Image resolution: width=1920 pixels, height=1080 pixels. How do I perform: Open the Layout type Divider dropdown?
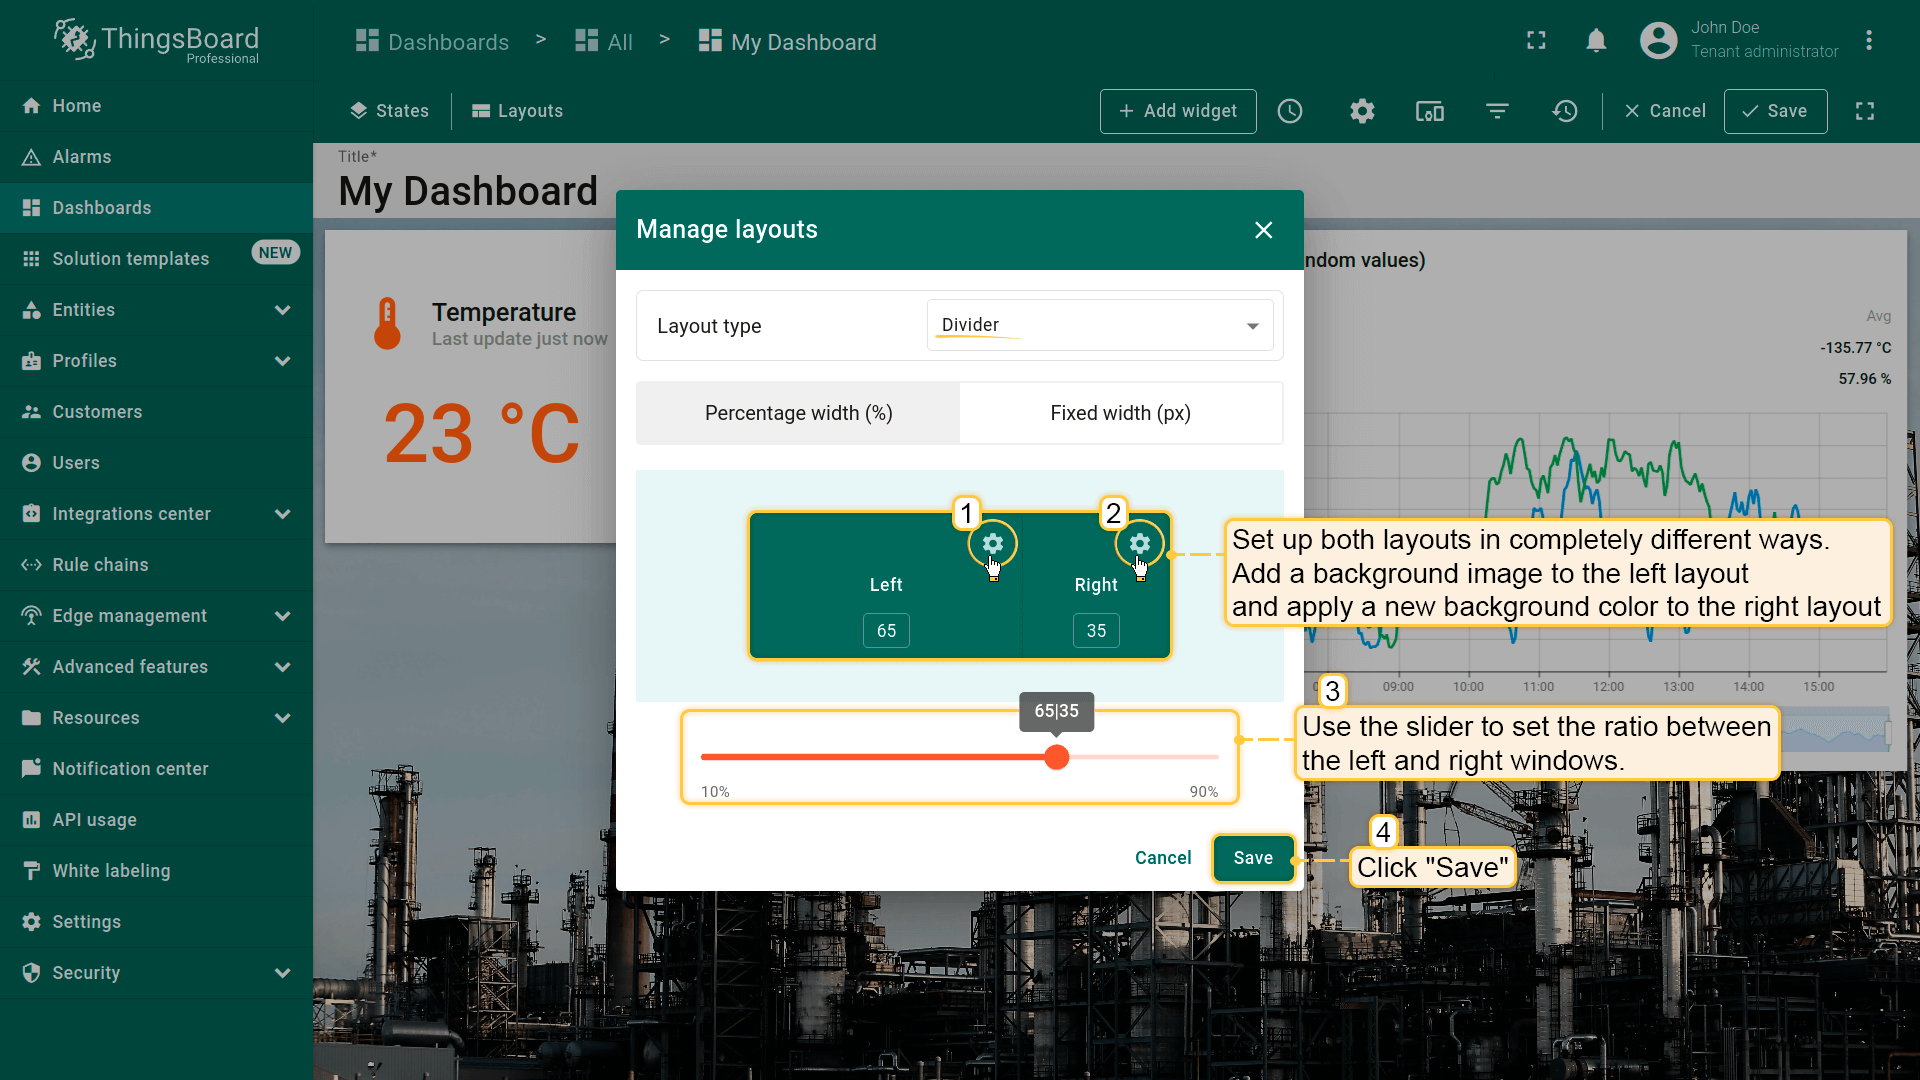click(x=1099, y=325)
